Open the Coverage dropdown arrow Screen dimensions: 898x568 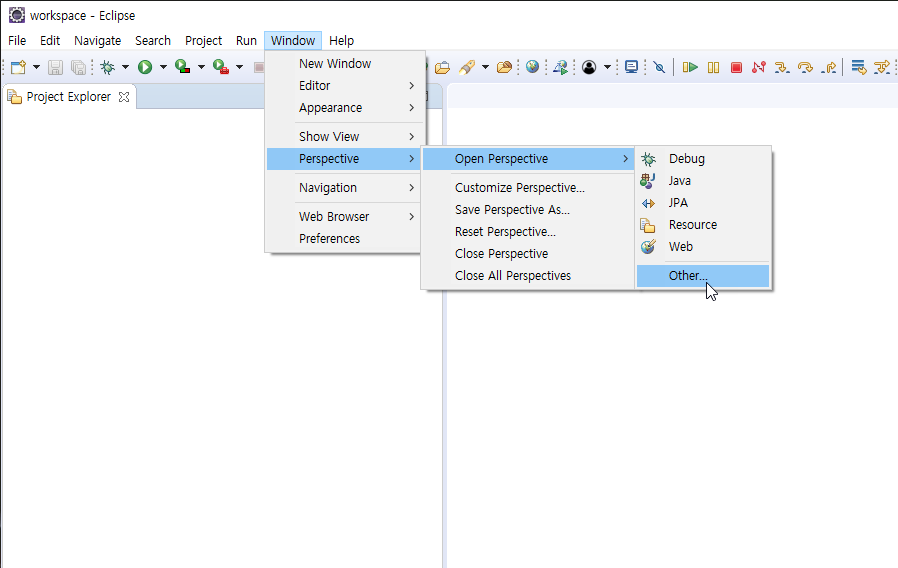pyautogui.click(x=201, y=67)
